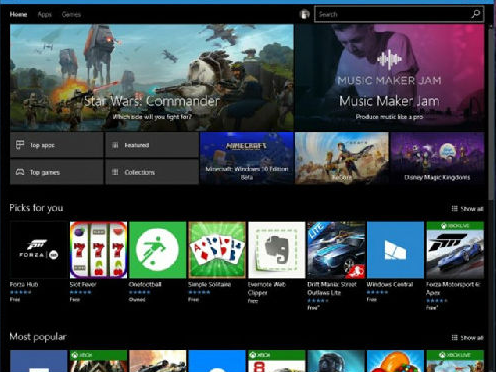
Task: Show all Picks for you
Action: coord(467,209)
